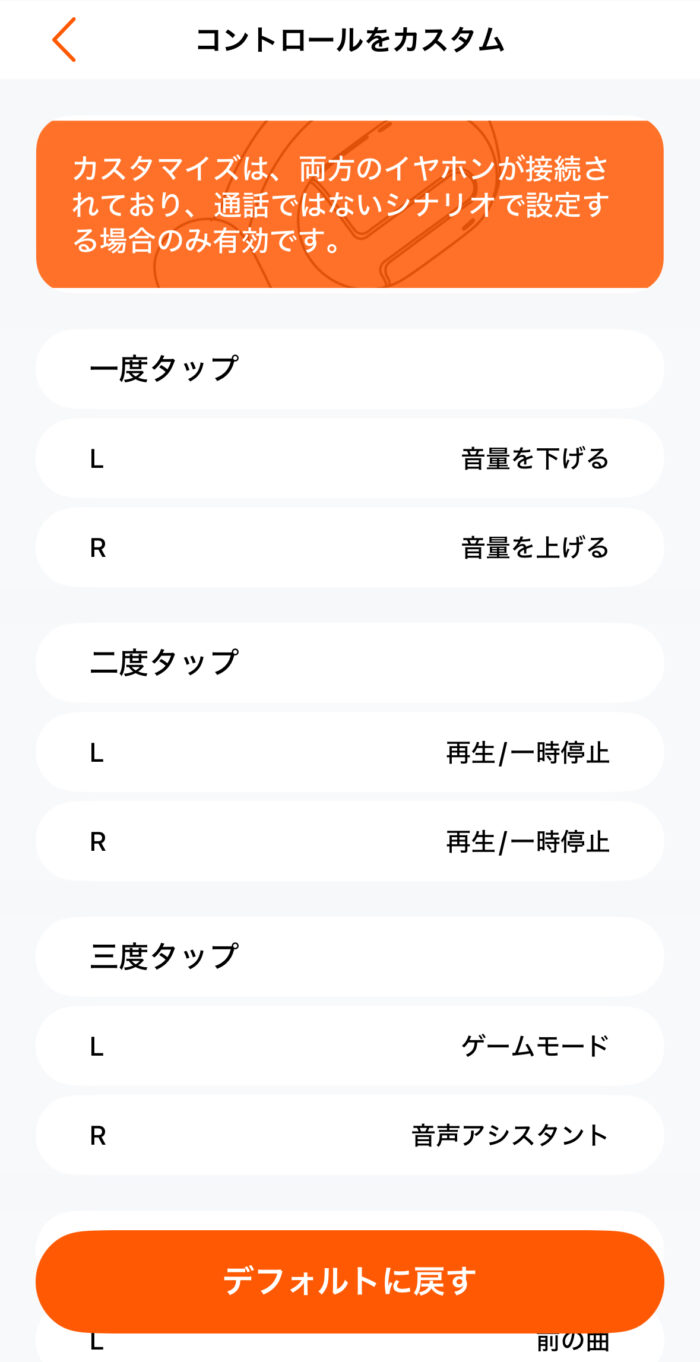Click the R label in the 二度タップ section

98,842
